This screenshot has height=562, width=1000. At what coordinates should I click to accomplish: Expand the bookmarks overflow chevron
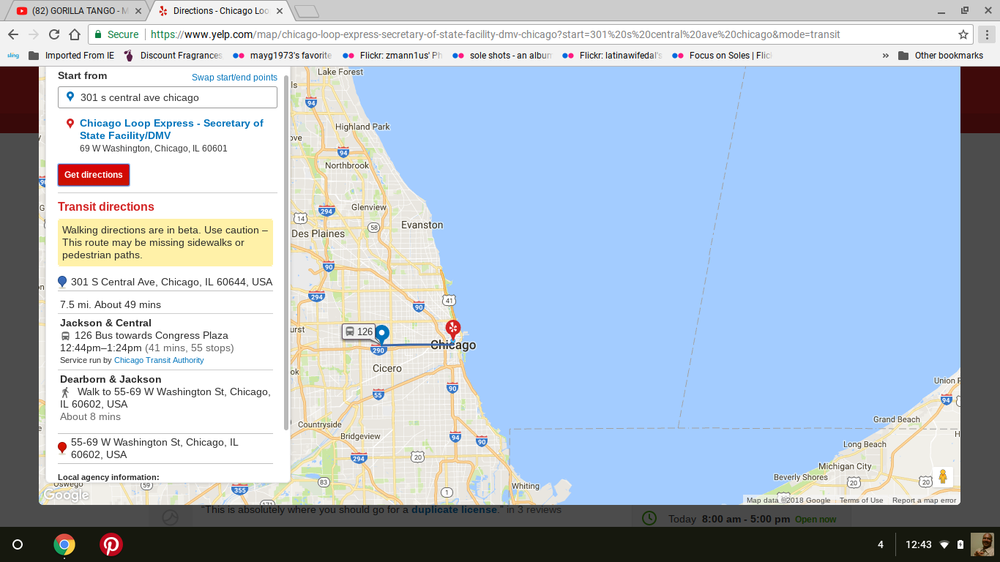pos(885,55)
